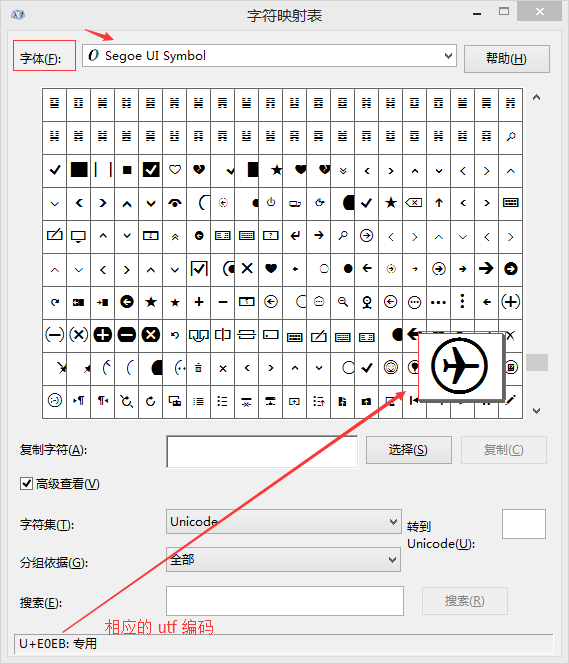Click the 选择(S) select button

point(409,450)
